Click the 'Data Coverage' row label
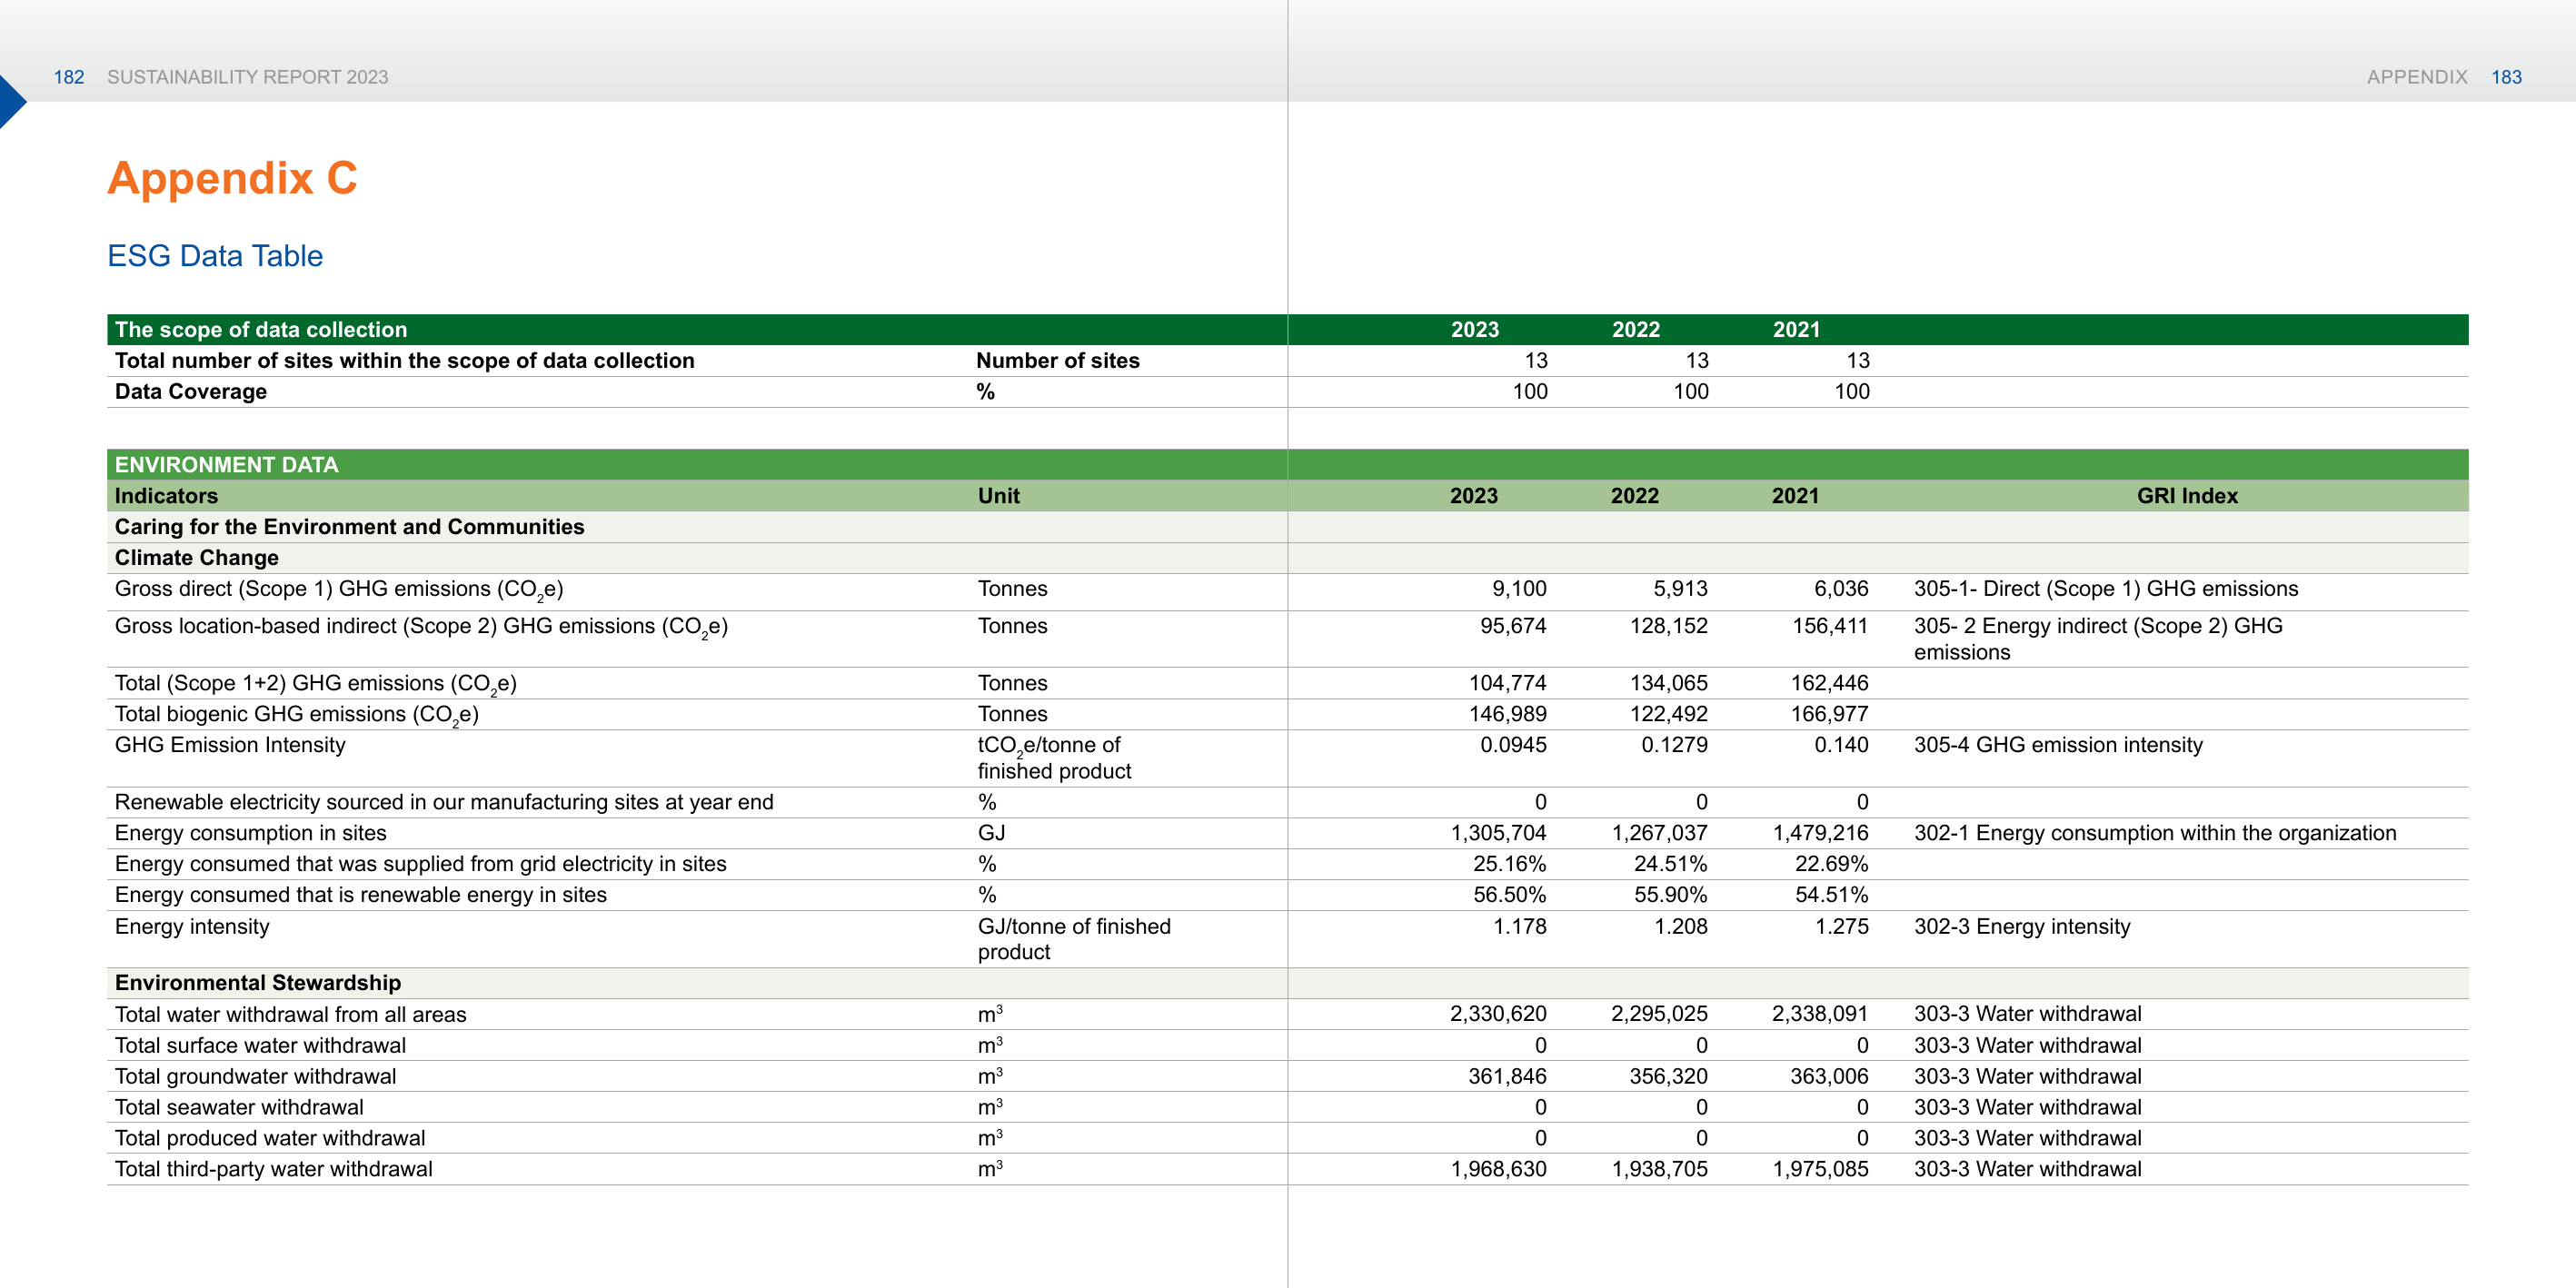The height and width of the screenshot is (1288, 2576). (x=191, y=392)
